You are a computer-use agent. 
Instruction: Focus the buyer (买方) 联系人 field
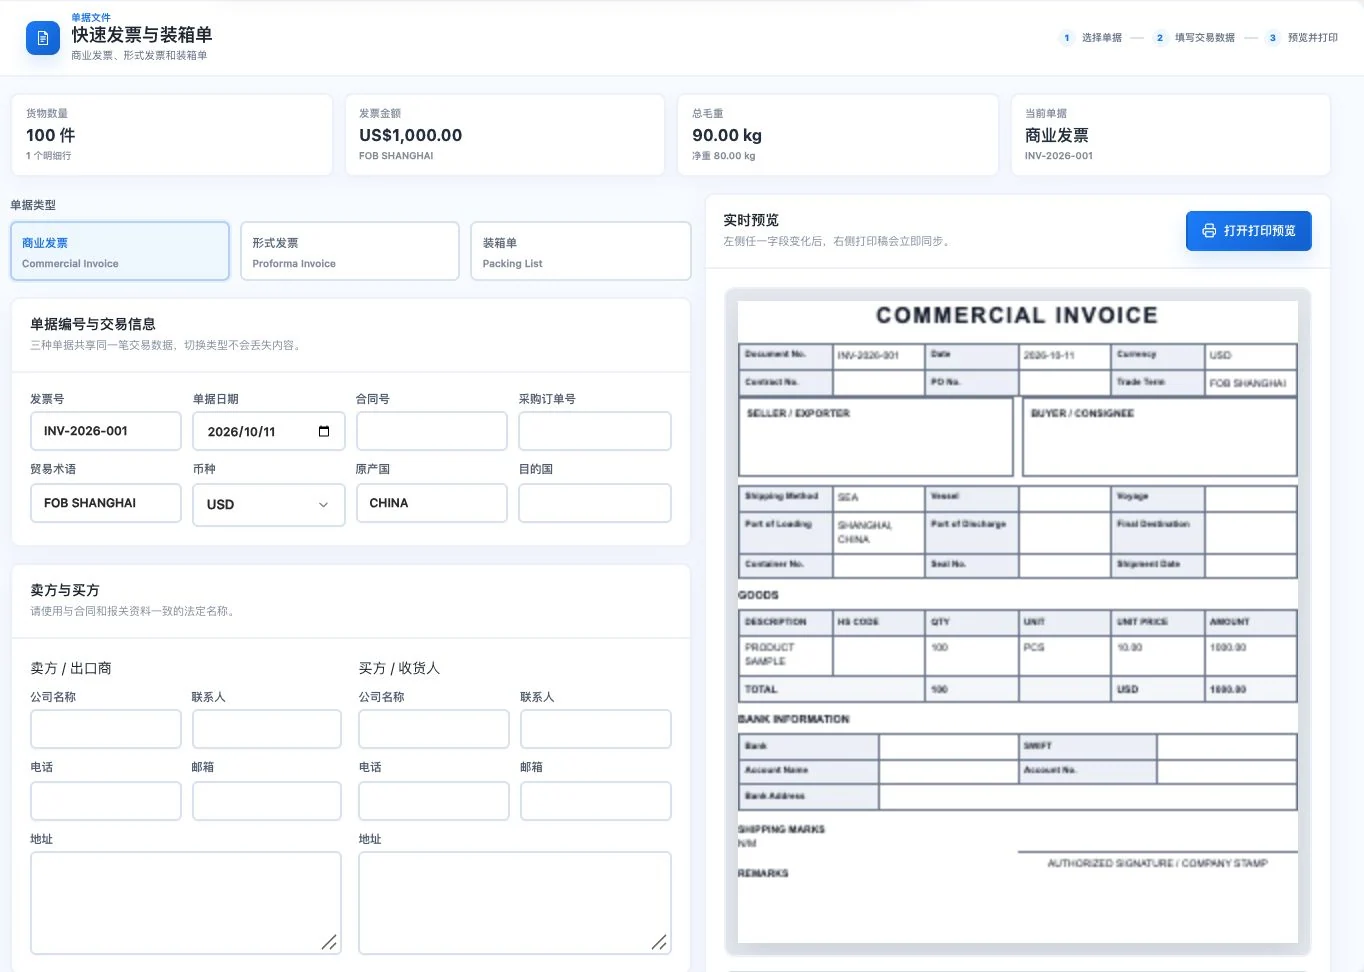point(596,729)
